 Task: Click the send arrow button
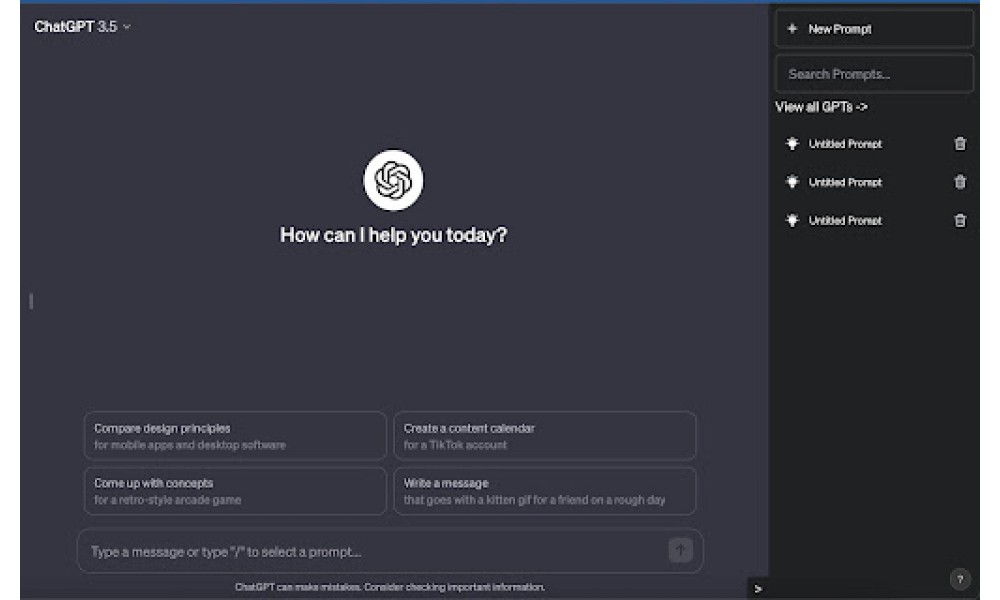pos(680,550)
